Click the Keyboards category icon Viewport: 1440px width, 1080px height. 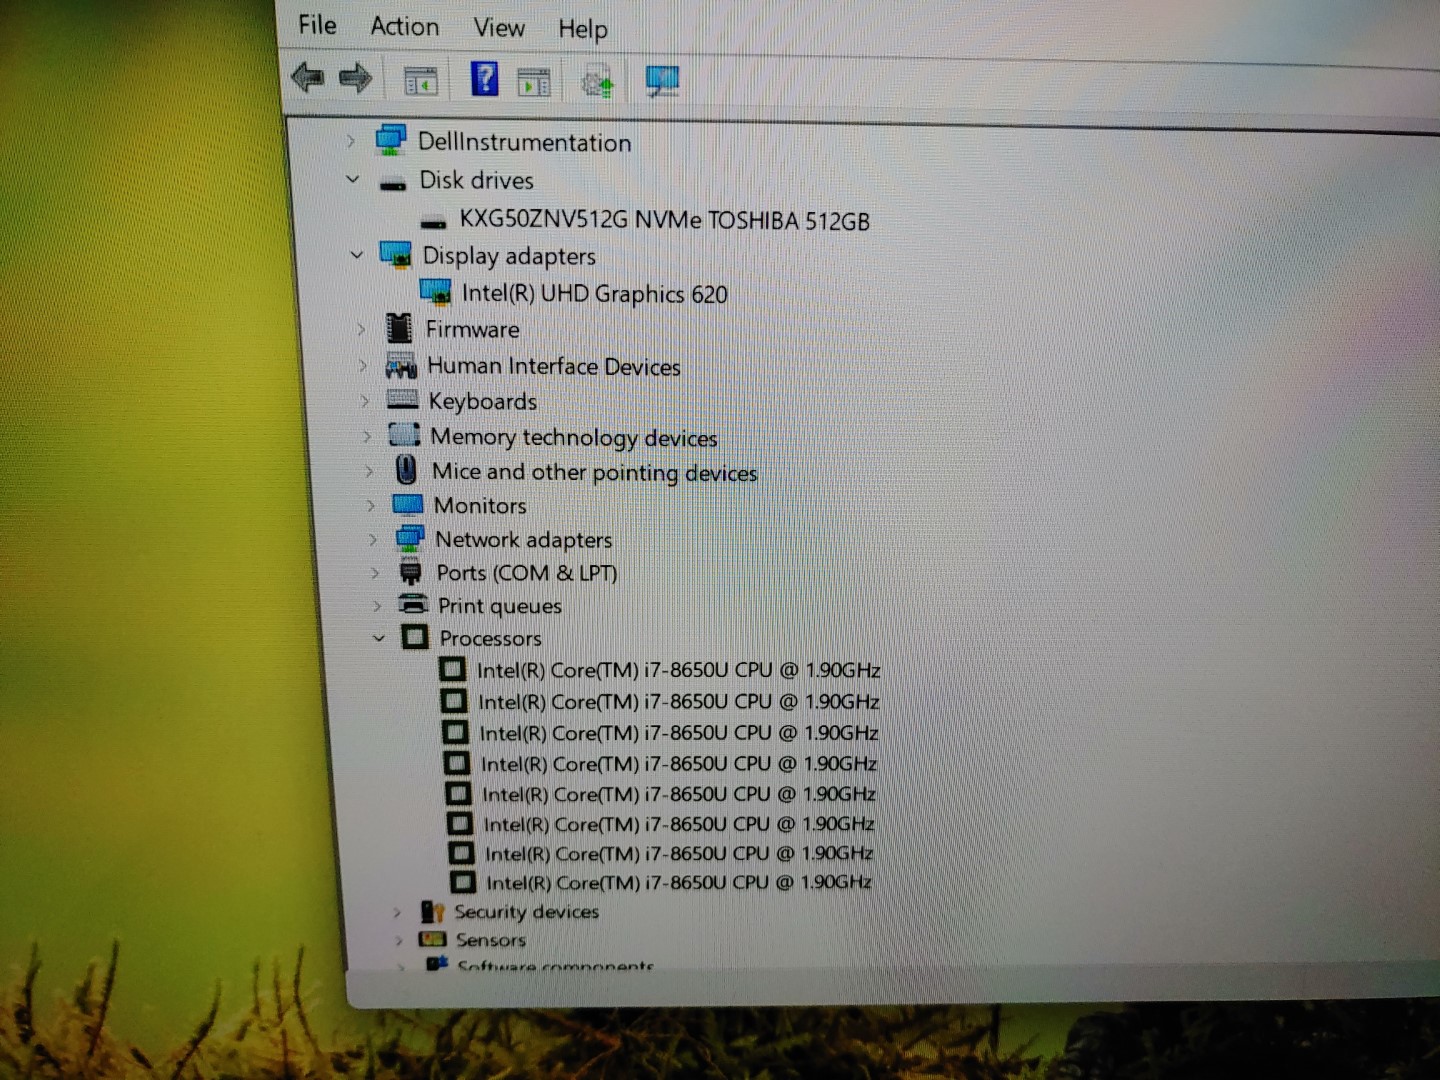coord(402,400)
